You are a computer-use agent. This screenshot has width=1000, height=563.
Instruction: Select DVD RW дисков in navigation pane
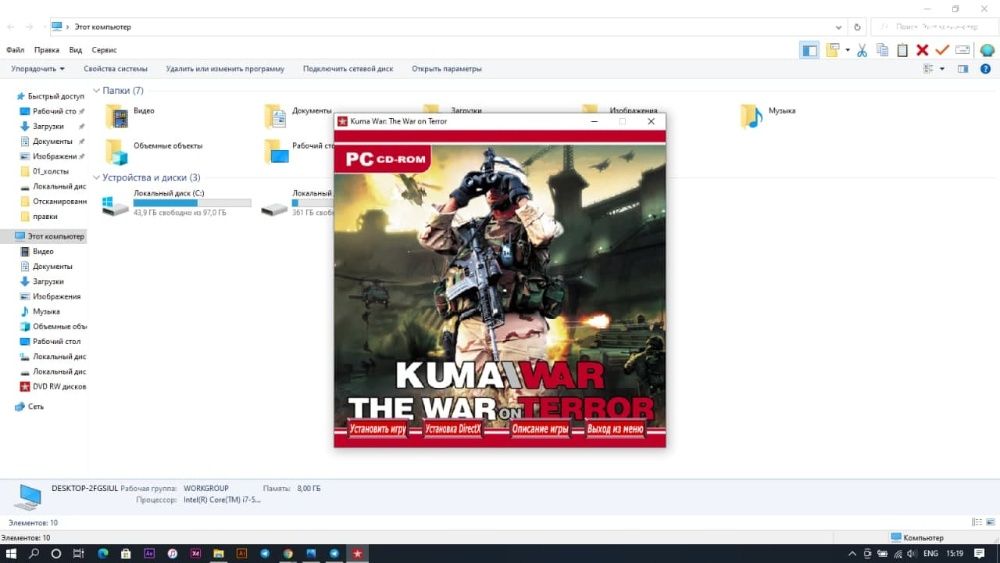53,386
